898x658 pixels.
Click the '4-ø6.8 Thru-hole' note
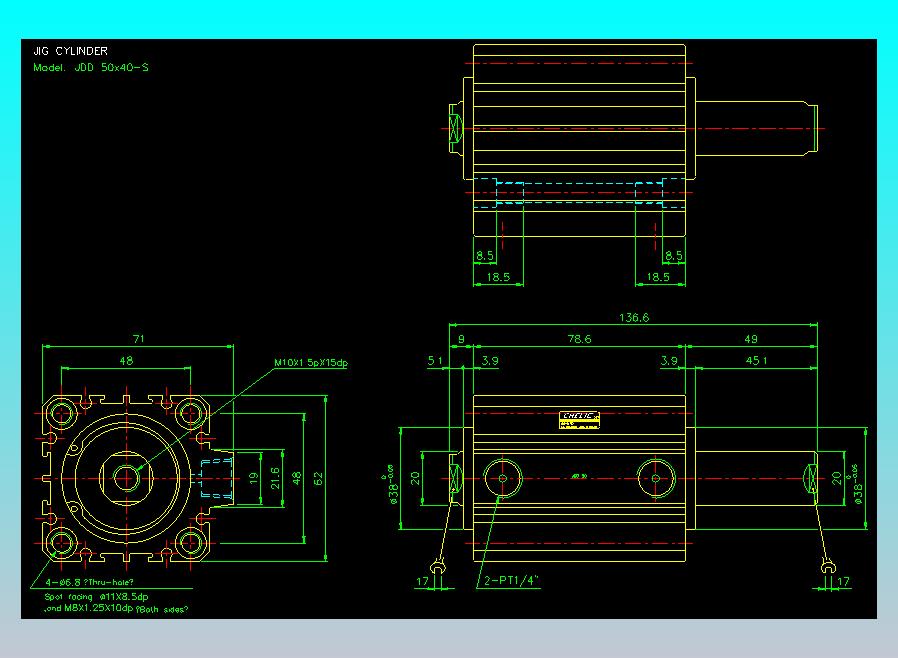(x=89, y=582)
